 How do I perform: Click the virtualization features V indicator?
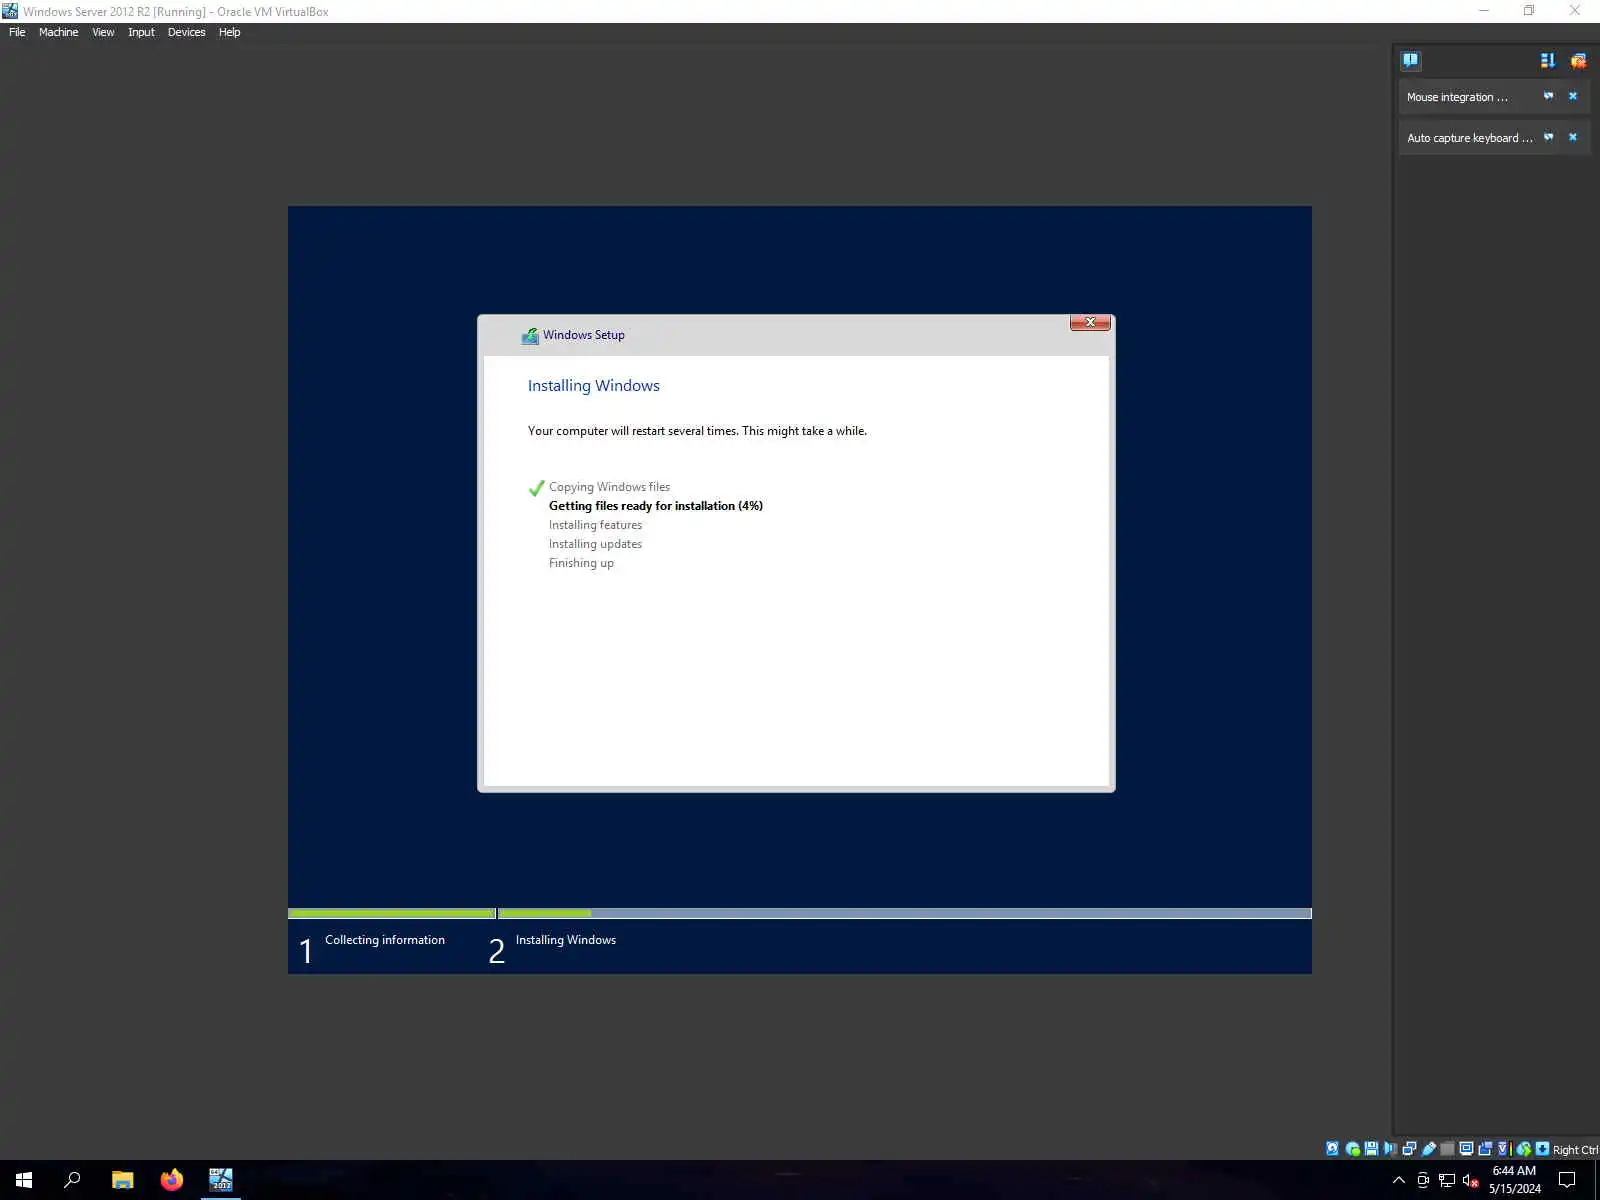point(1502,1149)
